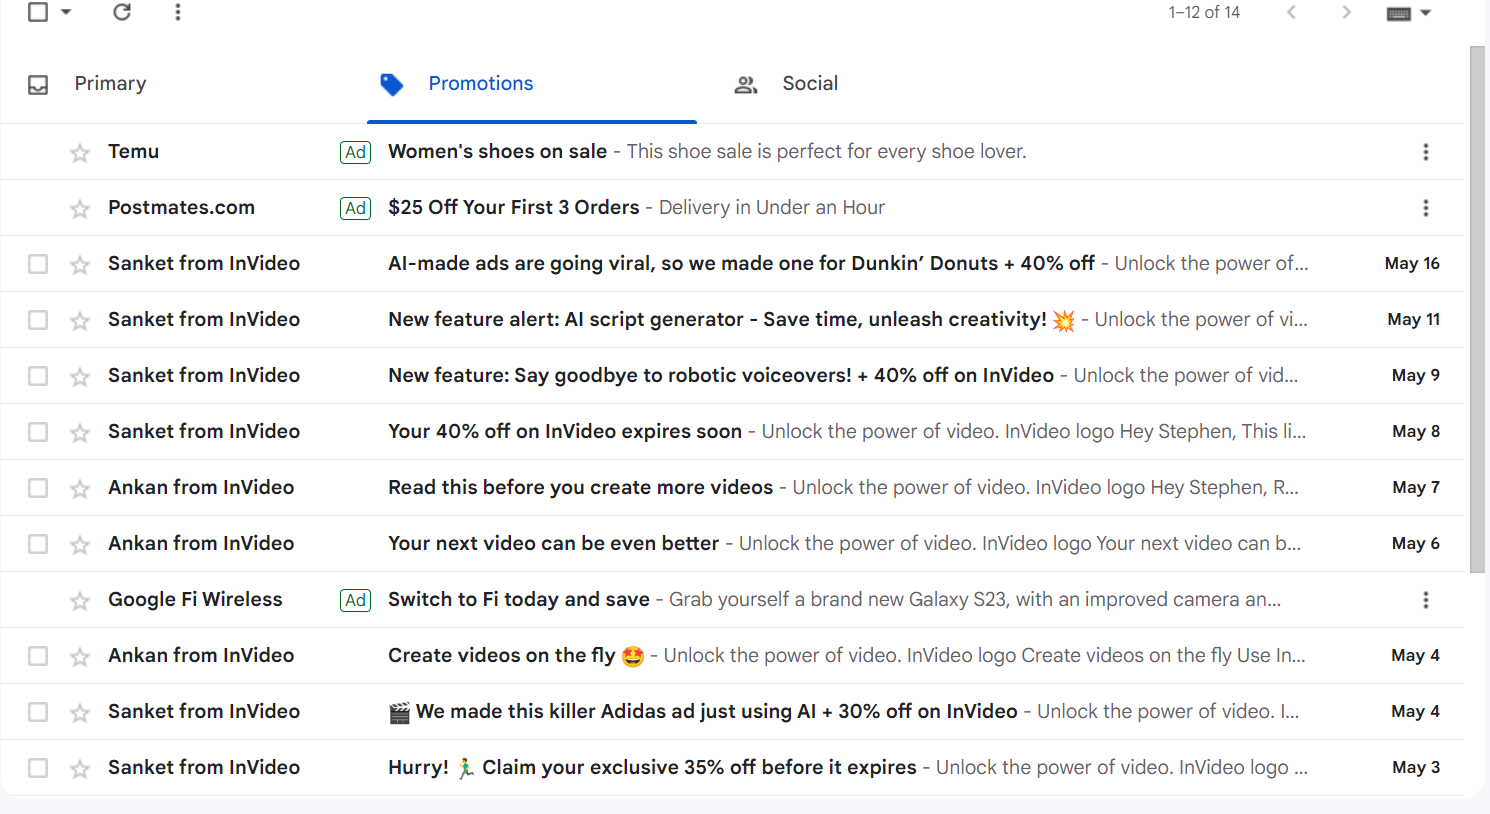Select the Dunkin' Donuts email checkbox

click(38, 264)
